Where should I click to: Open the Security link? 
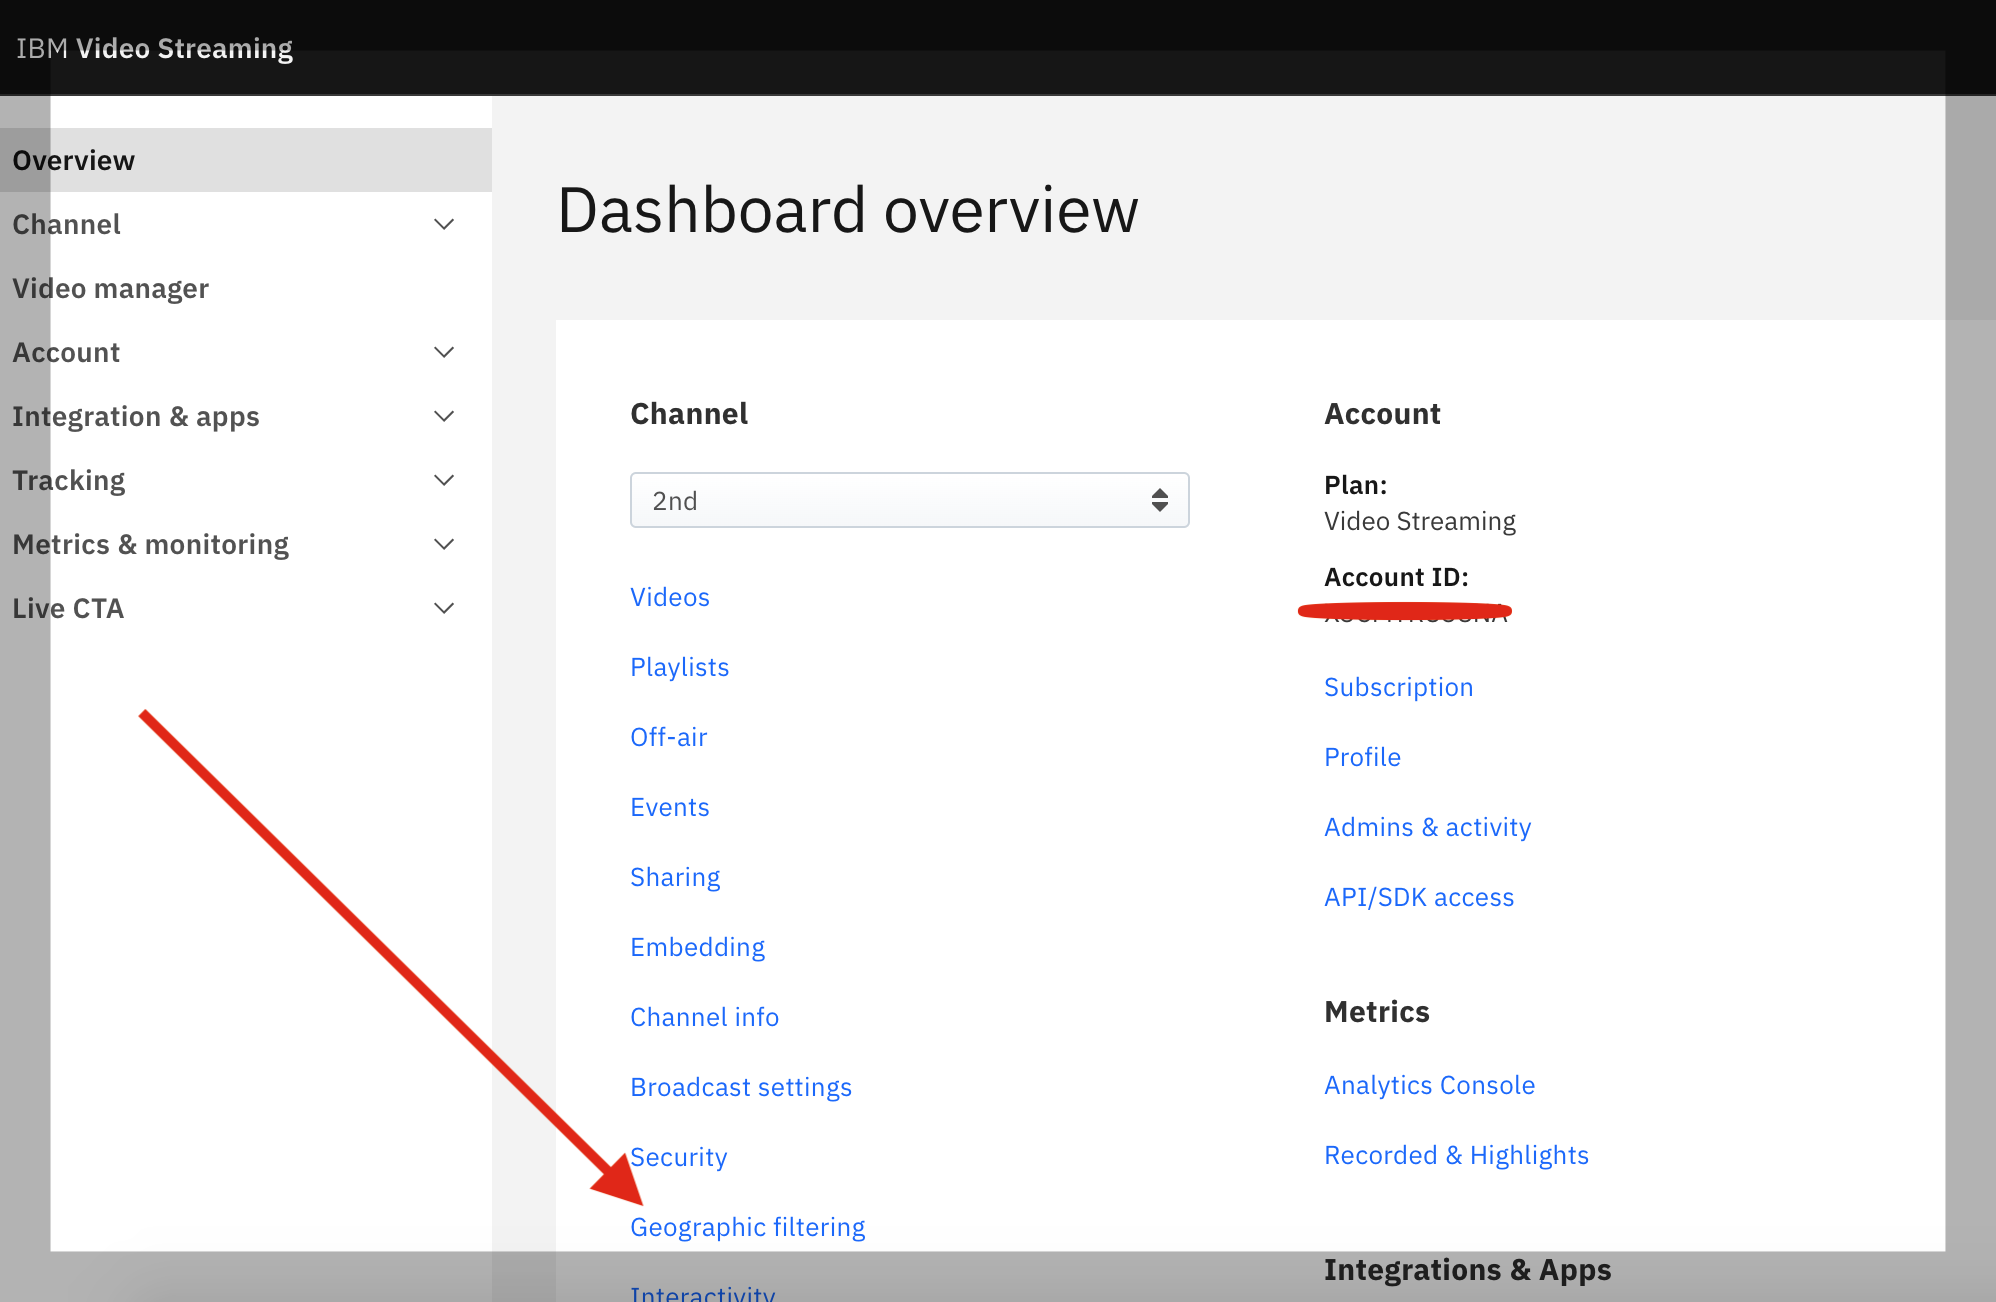pos(679,1157)
